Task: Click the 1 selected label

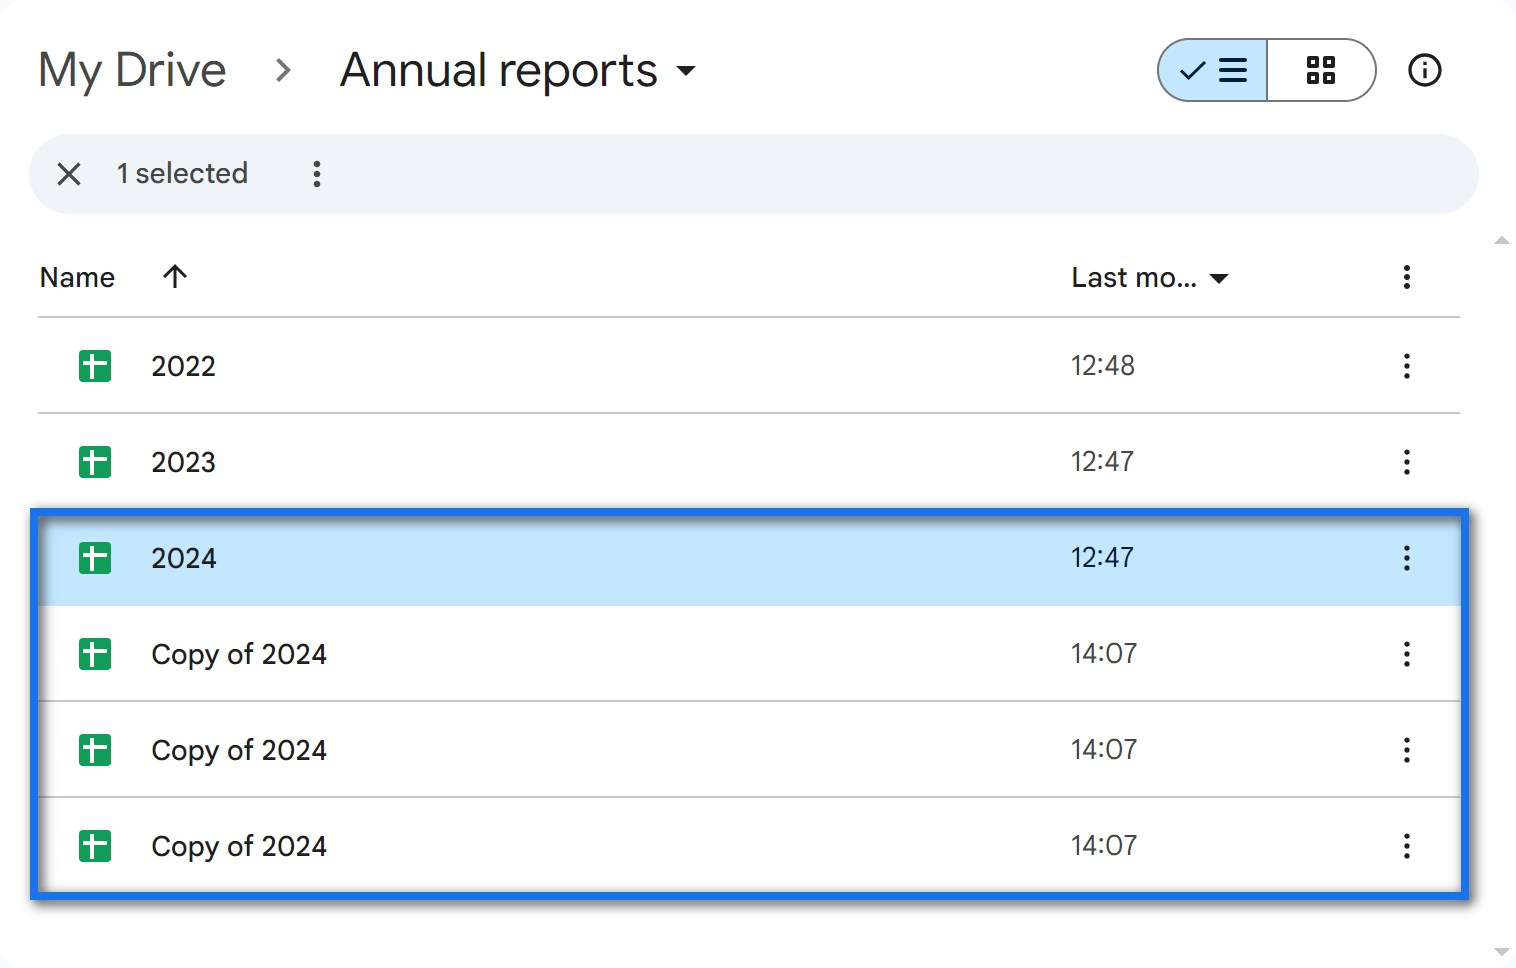Action: tap(182, 174)
